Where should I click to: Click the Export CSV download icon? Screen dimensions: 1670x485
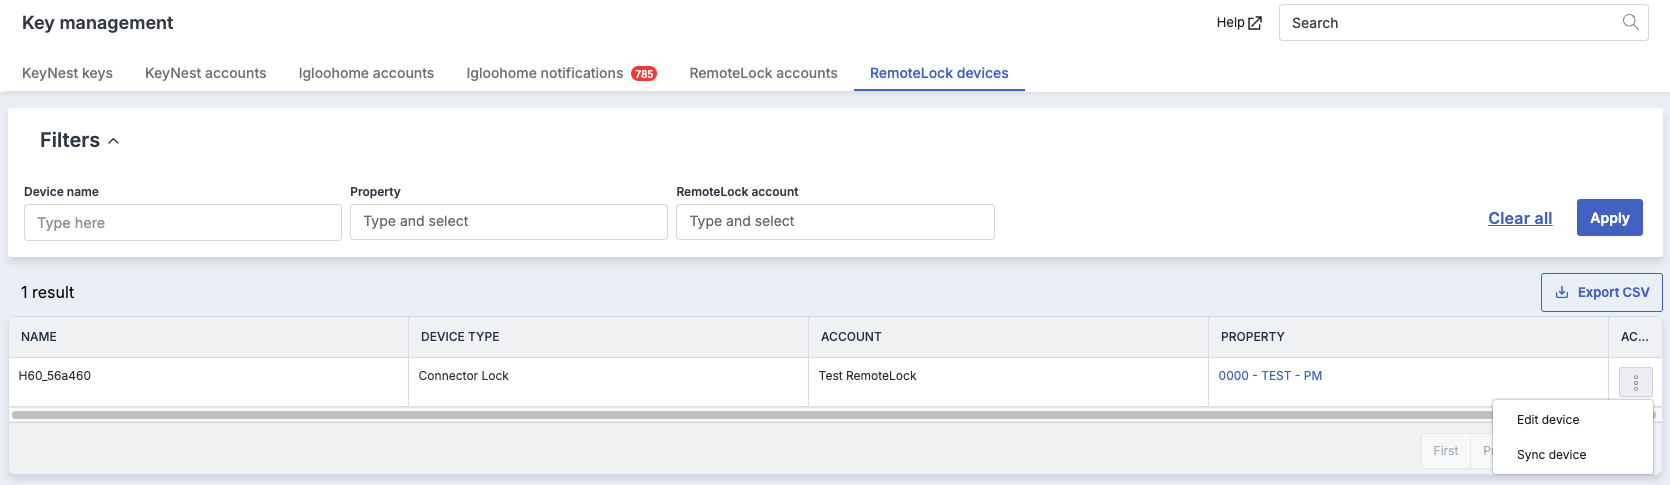(x=1562, y=292)
